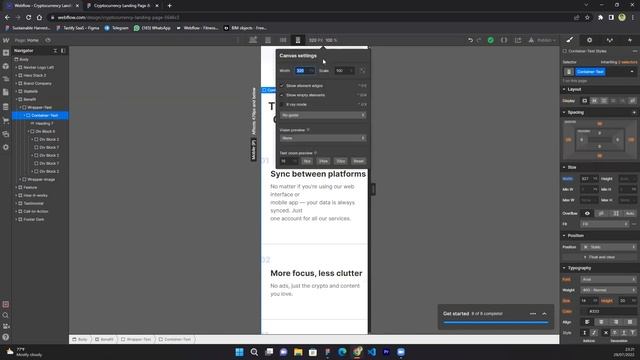Toggle page preview eye icon
Viewport: 640px width, 360px height.
tap(48, 40)
